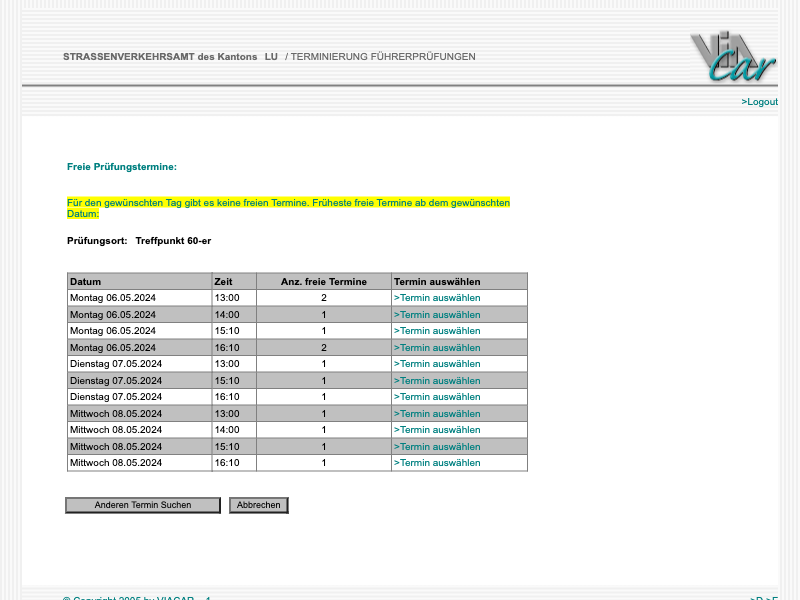The image size is (800, 600).
Task: Select appointment Dienstag 07.05.2024 at 16:10
Action: click(437, 397)
